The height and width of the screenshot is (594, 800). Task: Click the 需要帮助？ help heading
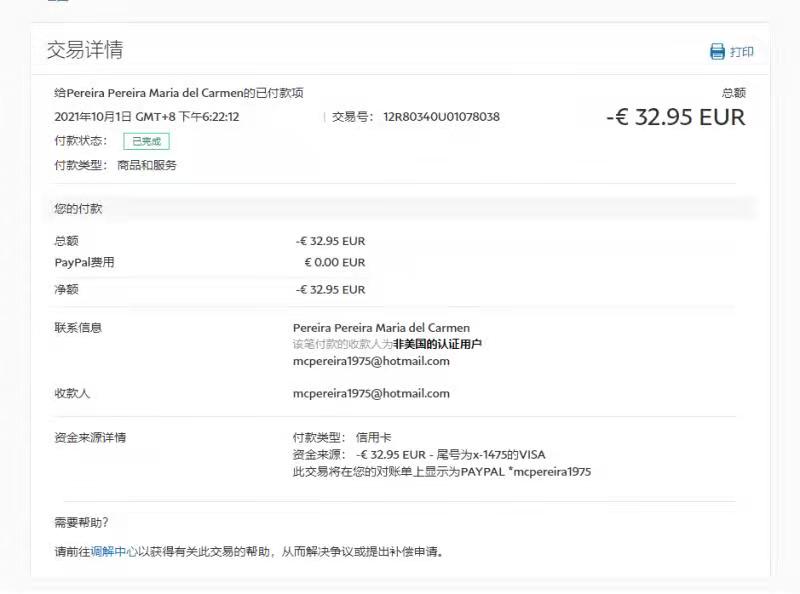coord(82,522)
